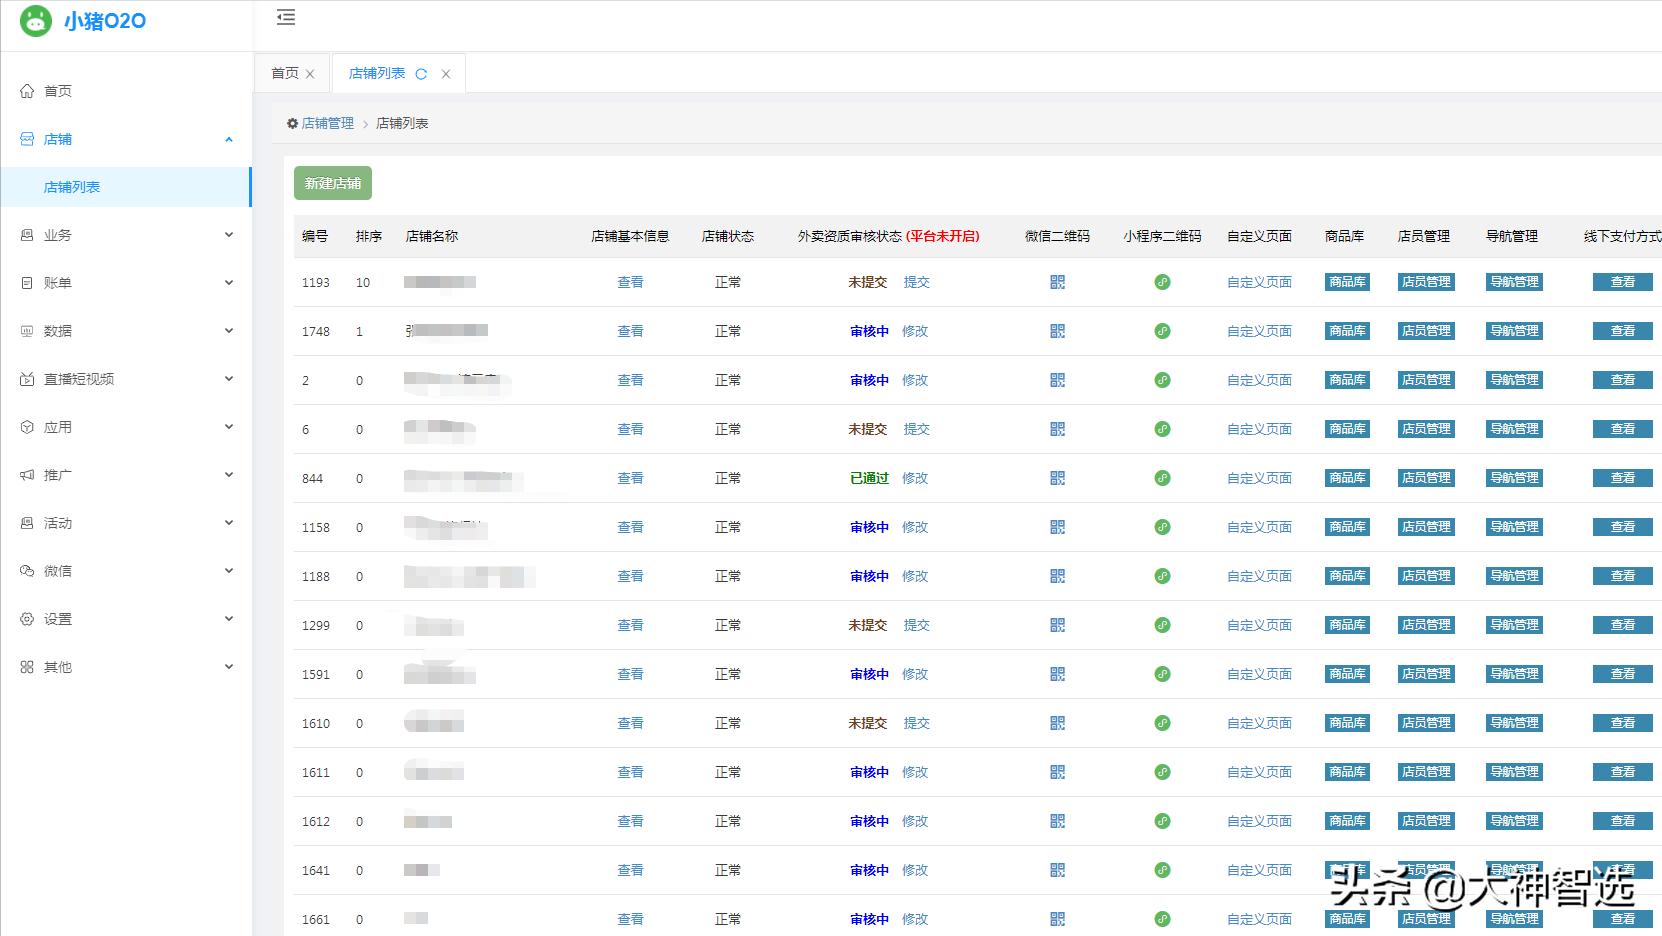
Task: Click the refresh icon on 店铺列表 tab
Action: 421,74
